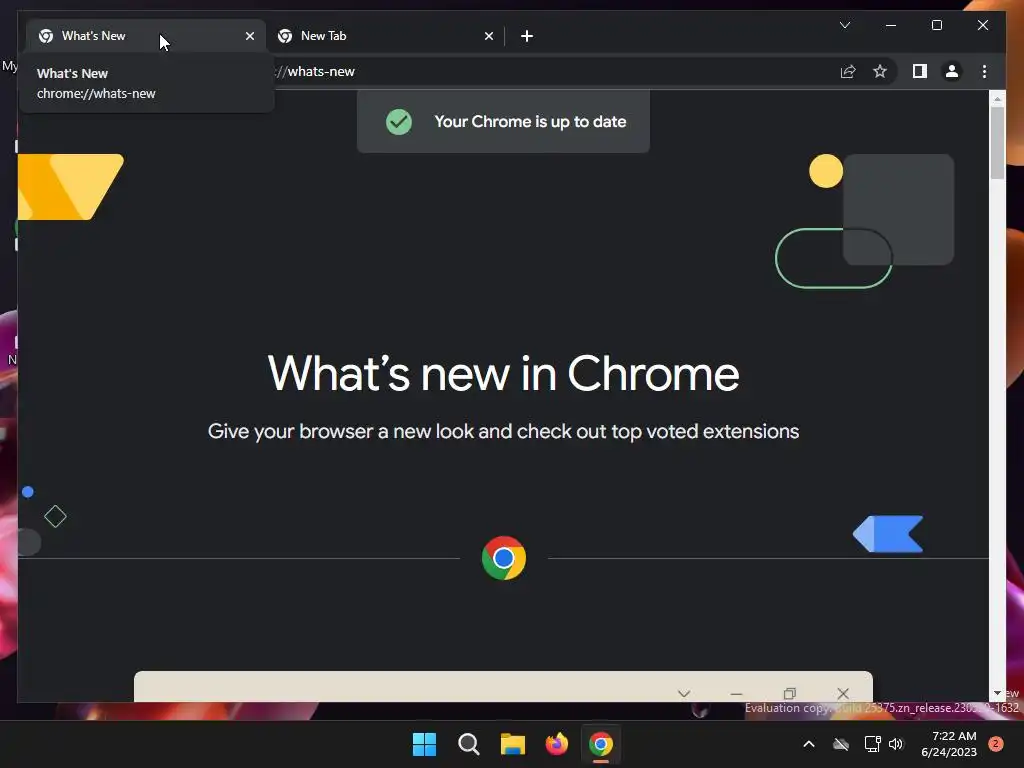Switch to the New Tab tab
The height and width of the screenshot is (768, 1024).
coord(384,36)
